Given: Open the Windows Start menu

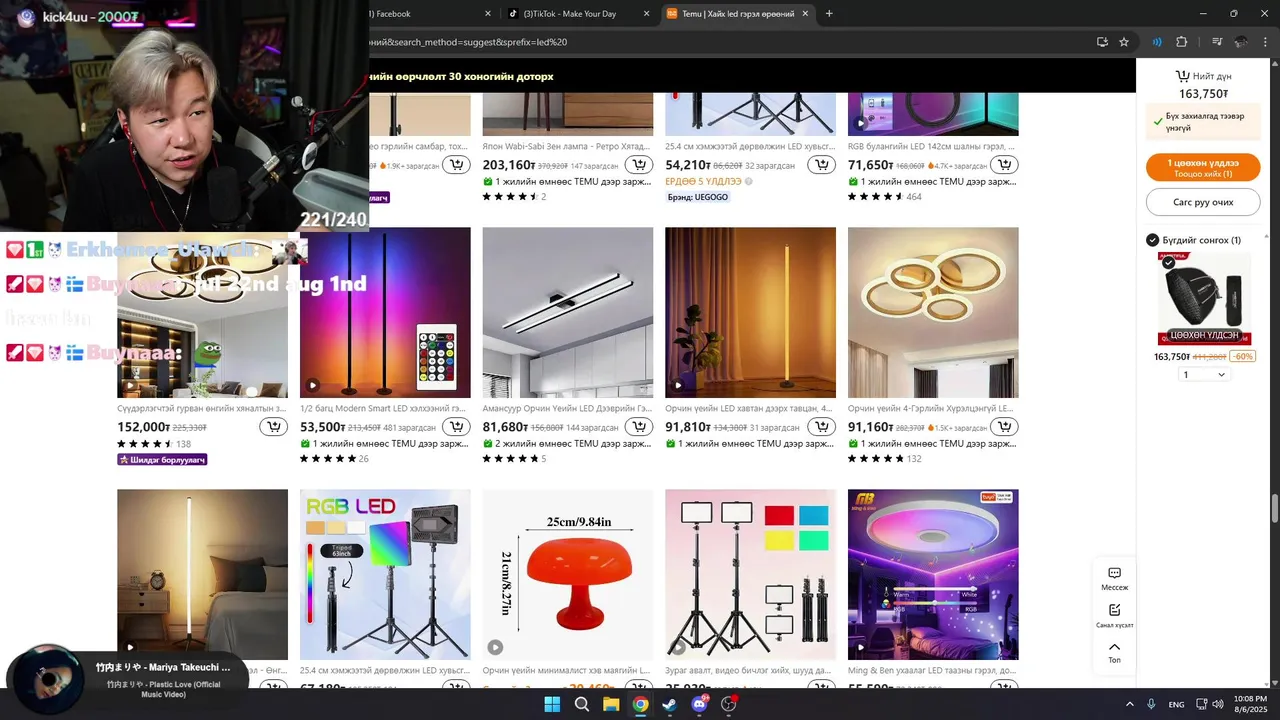Looking at the screenshot, I should click(x=552, y=704).
